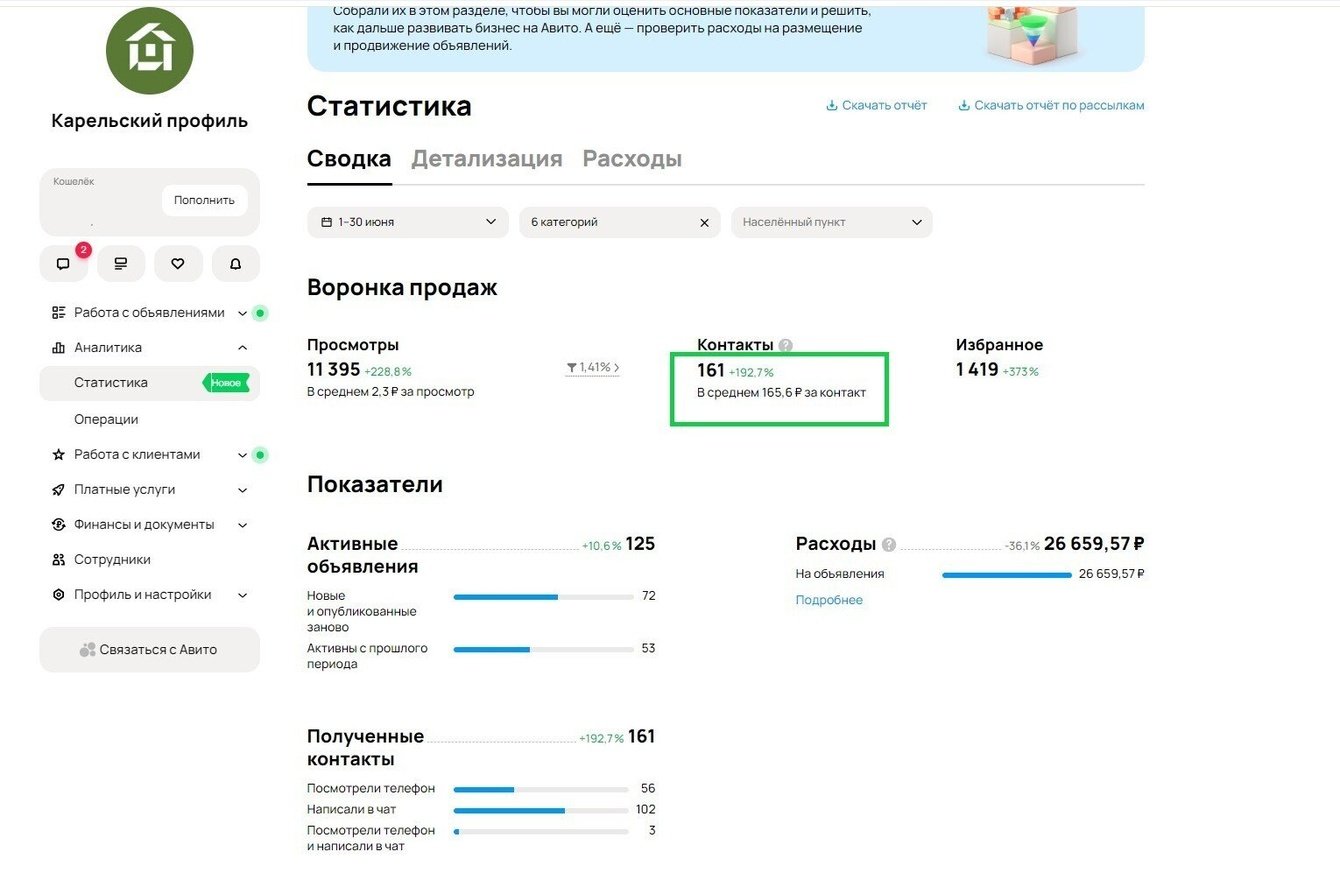Click download icon beside Скачать отчёт

pos(831,105)
